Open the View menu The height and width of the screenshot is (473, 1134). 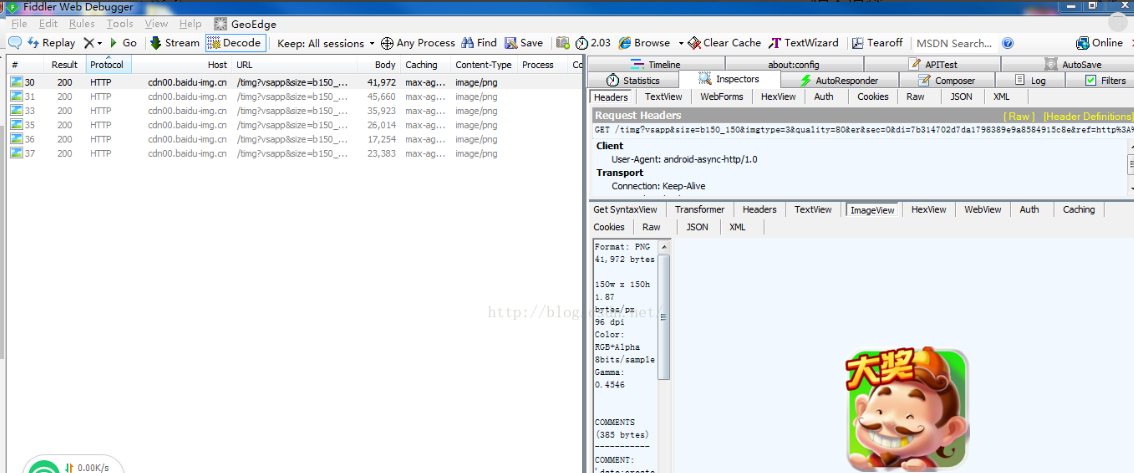click(x=156, y=24)
